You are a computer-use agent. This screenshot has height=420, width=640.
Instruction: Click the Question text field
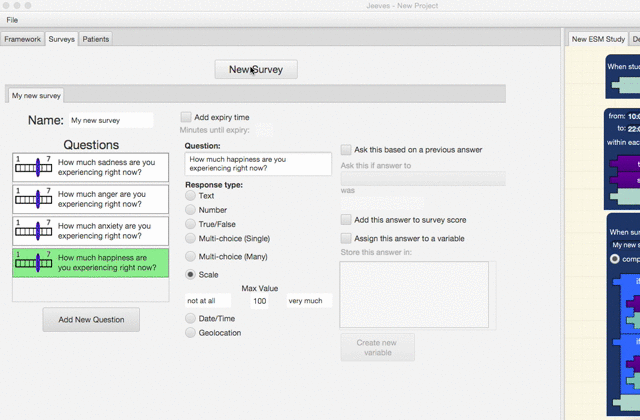[258, 164]
